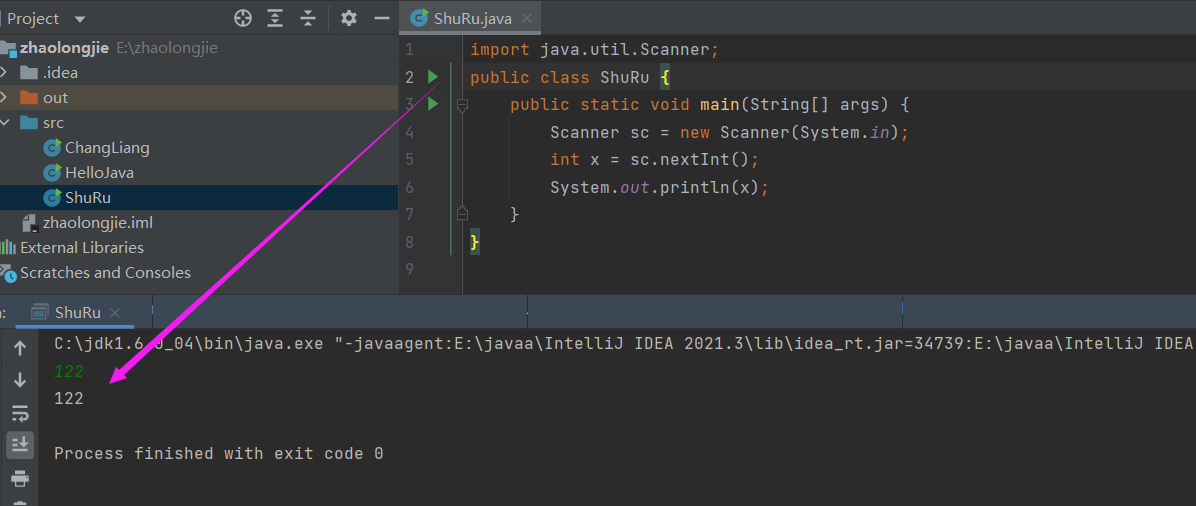Click the 'System.out.println(x);' line
Image resolution: width=1196 pixels, height=506 pixels.
tap(660, 187)
